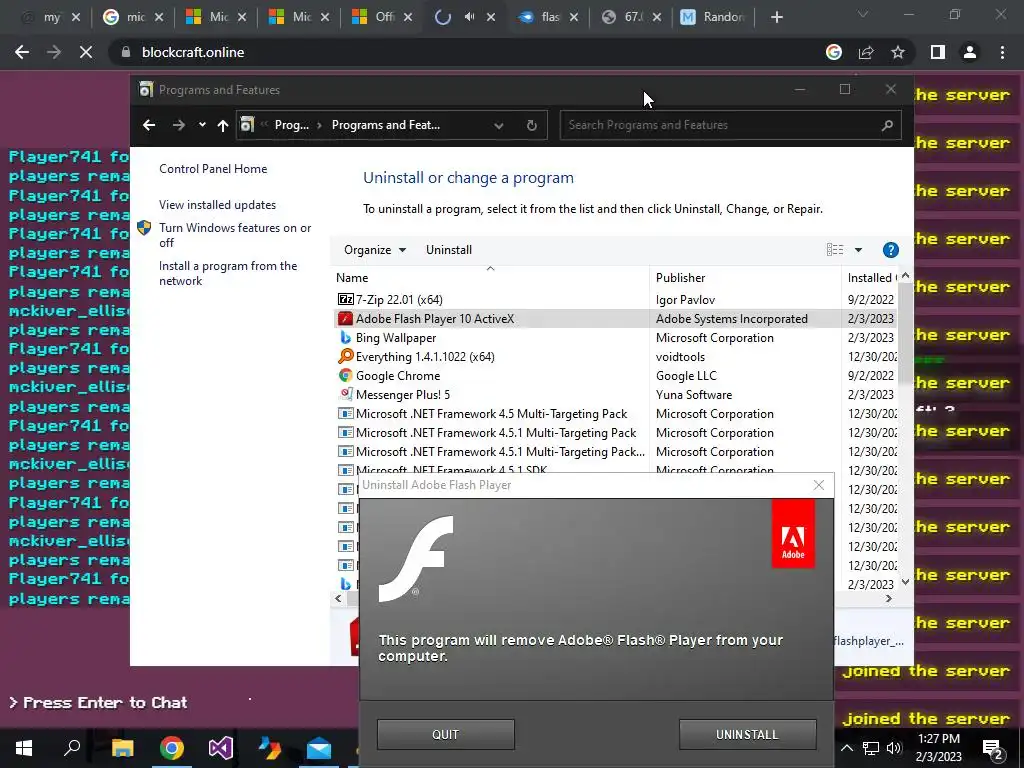Bookmark this page with star icon
Viewport: 1024px width, 768px height.
(898, 52)
